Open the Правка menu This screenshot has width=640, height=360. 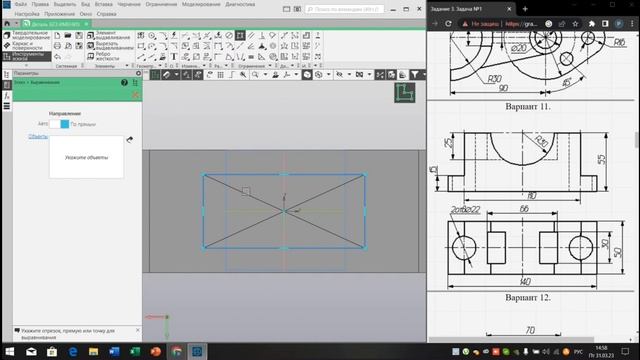click(x=40, y=4)
